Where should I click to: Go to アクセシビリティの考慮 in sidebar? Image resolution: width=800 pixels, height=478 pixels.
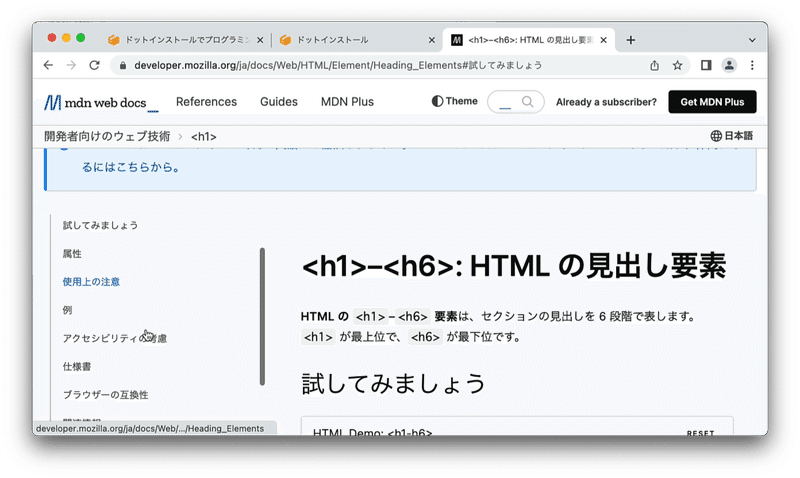115,338
